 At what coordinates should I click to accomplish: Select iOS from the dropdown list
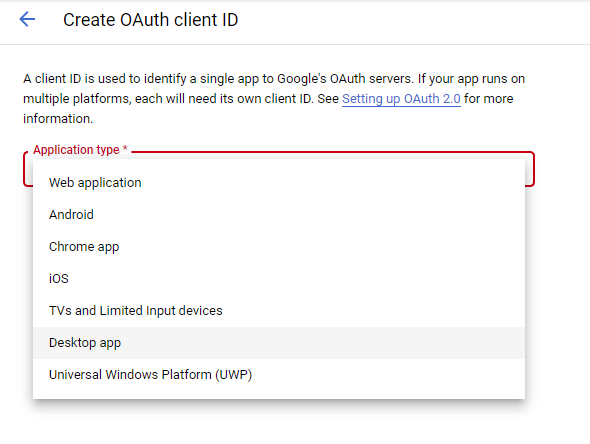279,278
